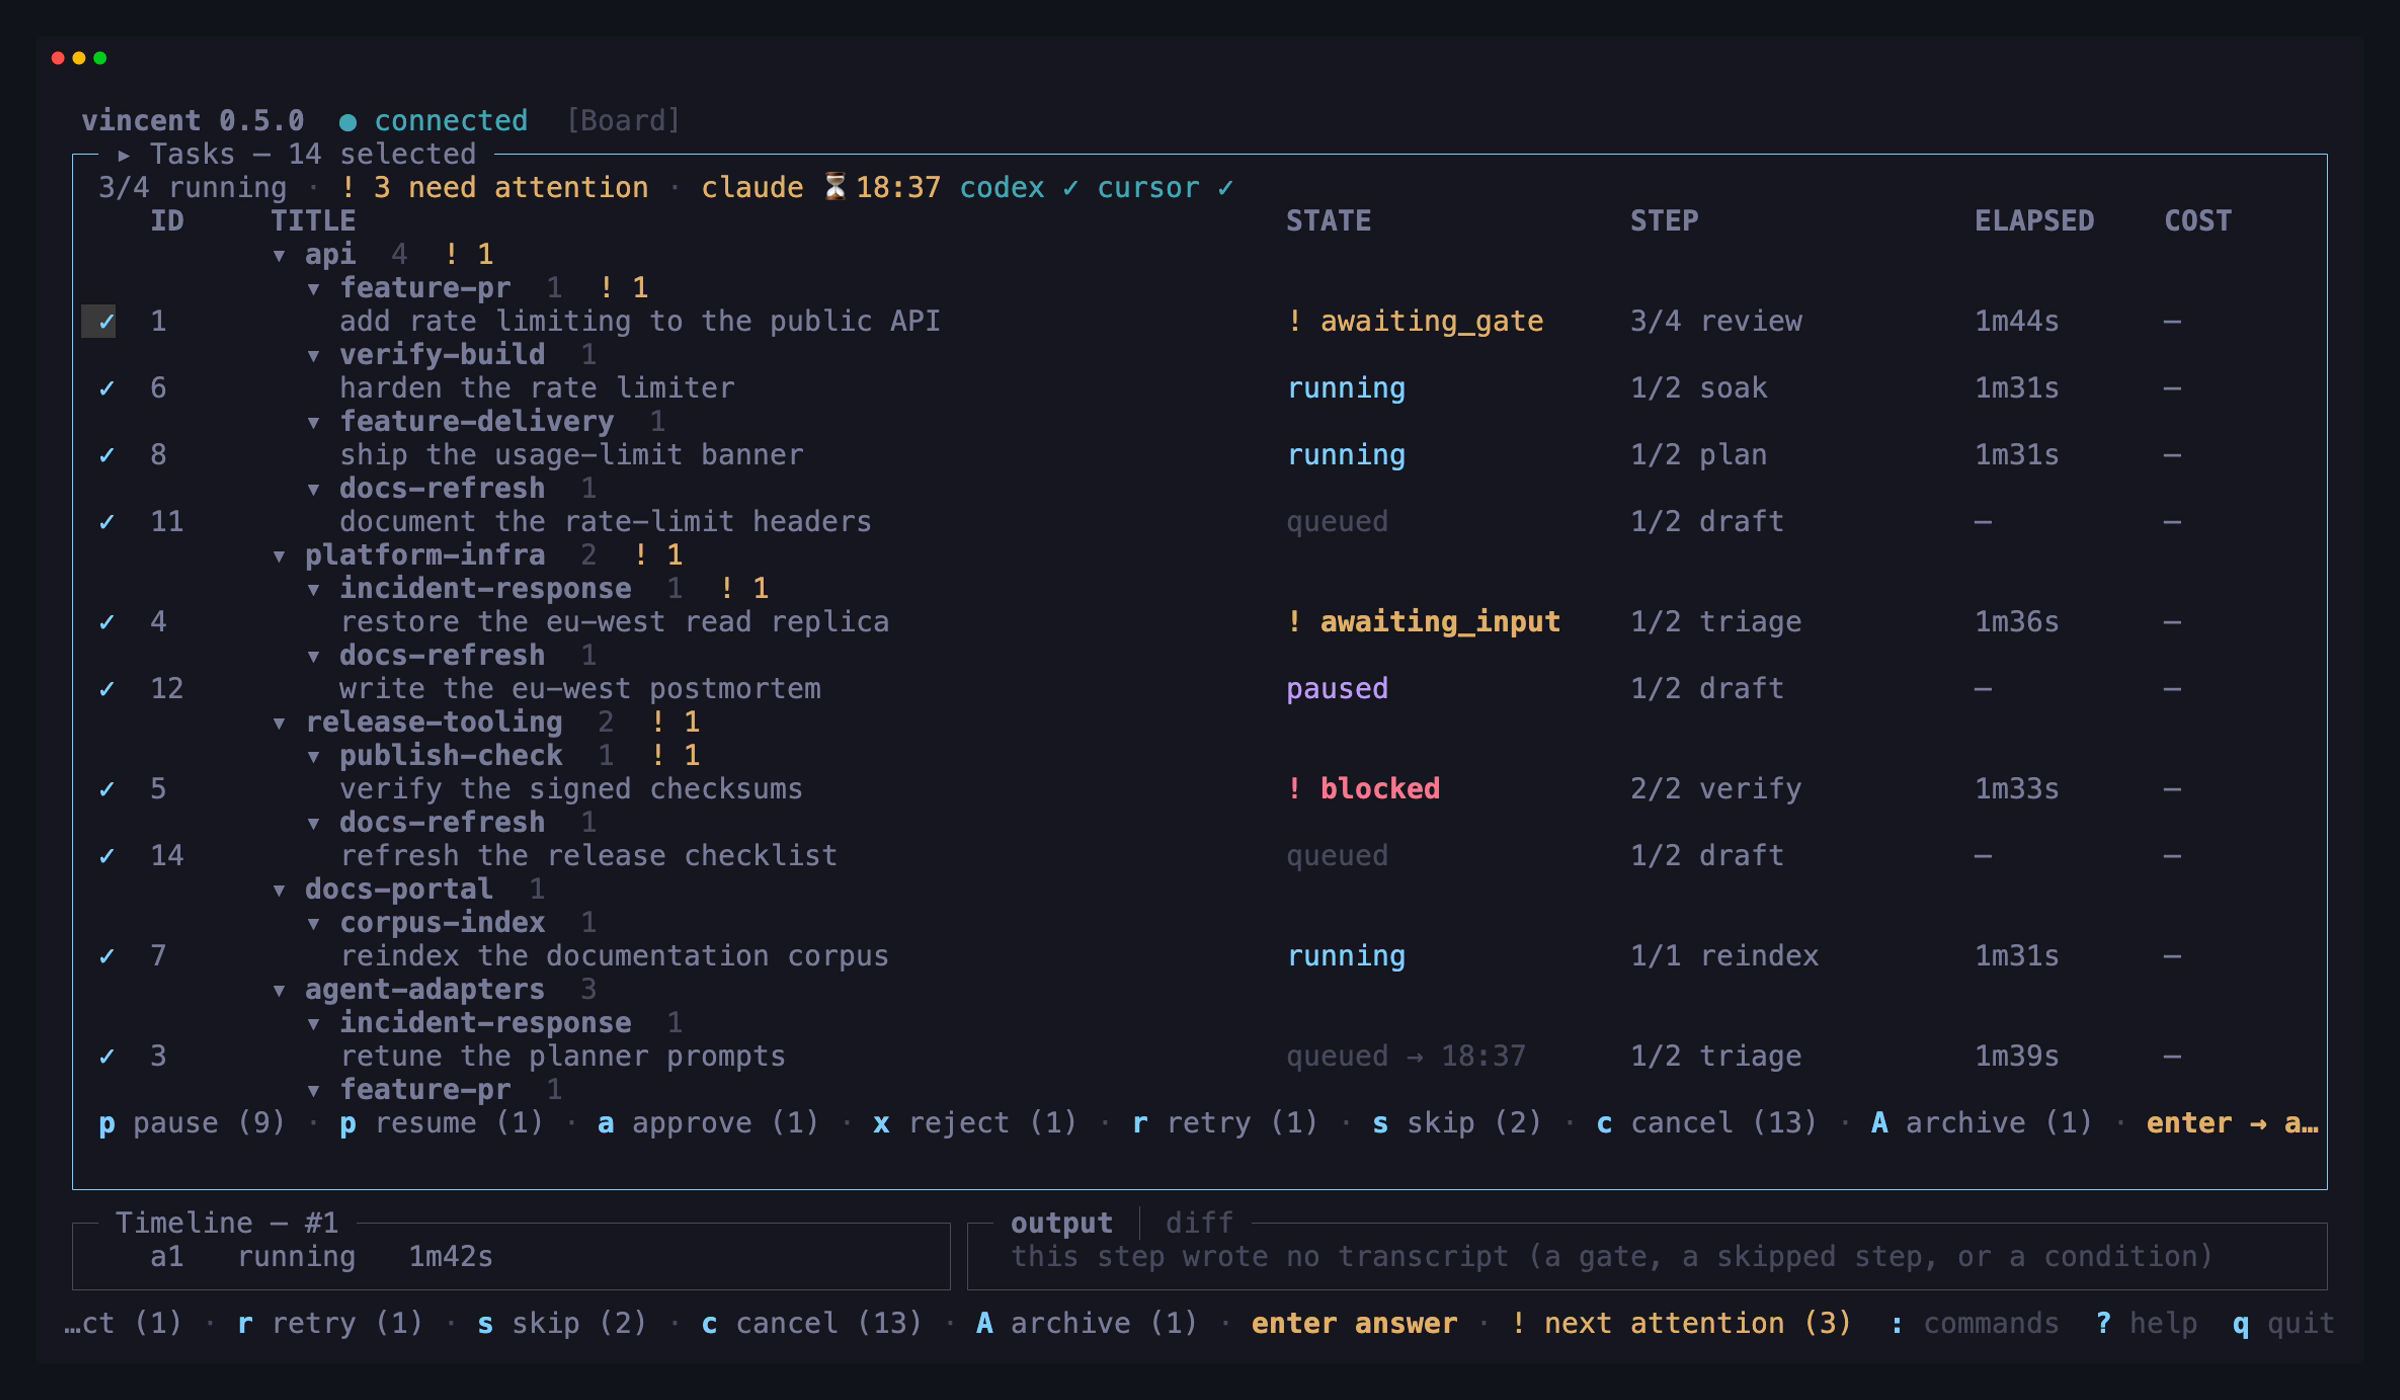Image resolution: width=2400 pixels, height=1400 pixels.
Task: Toggle selection checkmark for task 8
Action: [x=106, y=456]
